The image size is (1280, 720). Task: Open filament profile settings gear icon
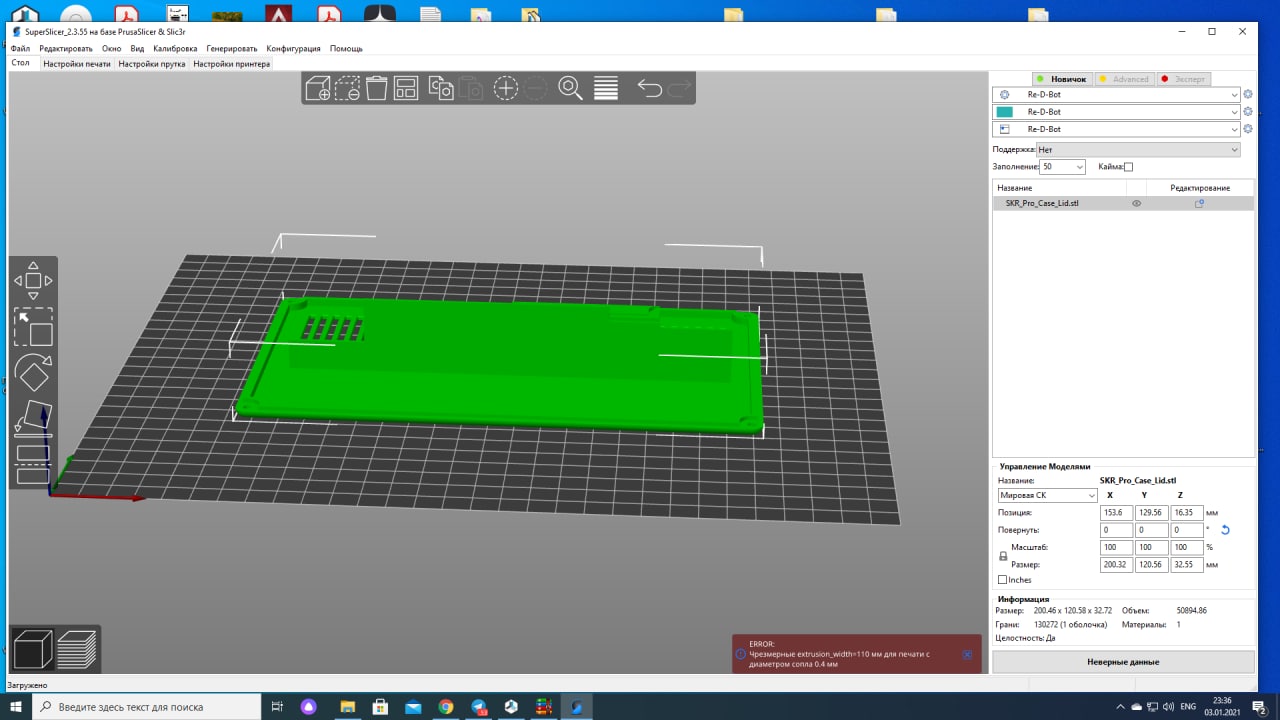click(x=1248, y=112)
